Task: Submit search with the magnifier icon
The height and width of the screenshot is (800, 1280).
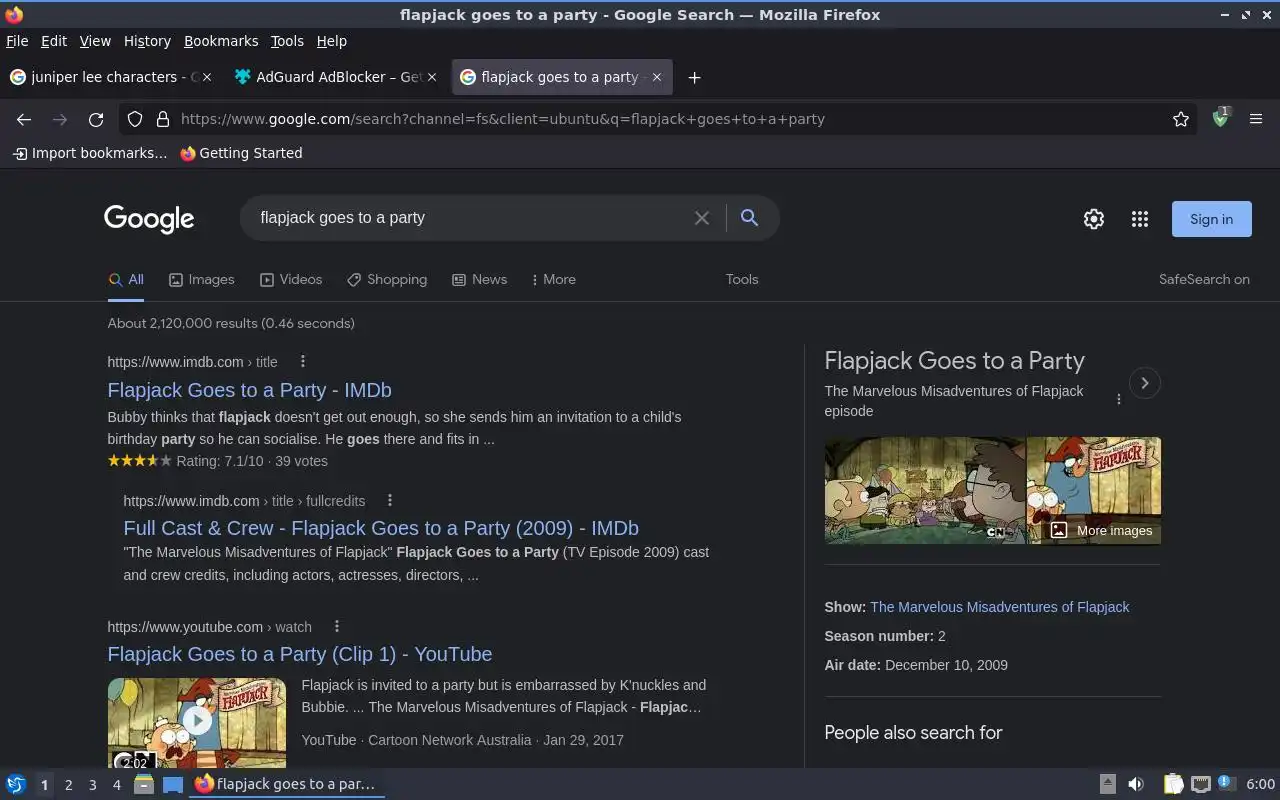Action: point(749,218)
